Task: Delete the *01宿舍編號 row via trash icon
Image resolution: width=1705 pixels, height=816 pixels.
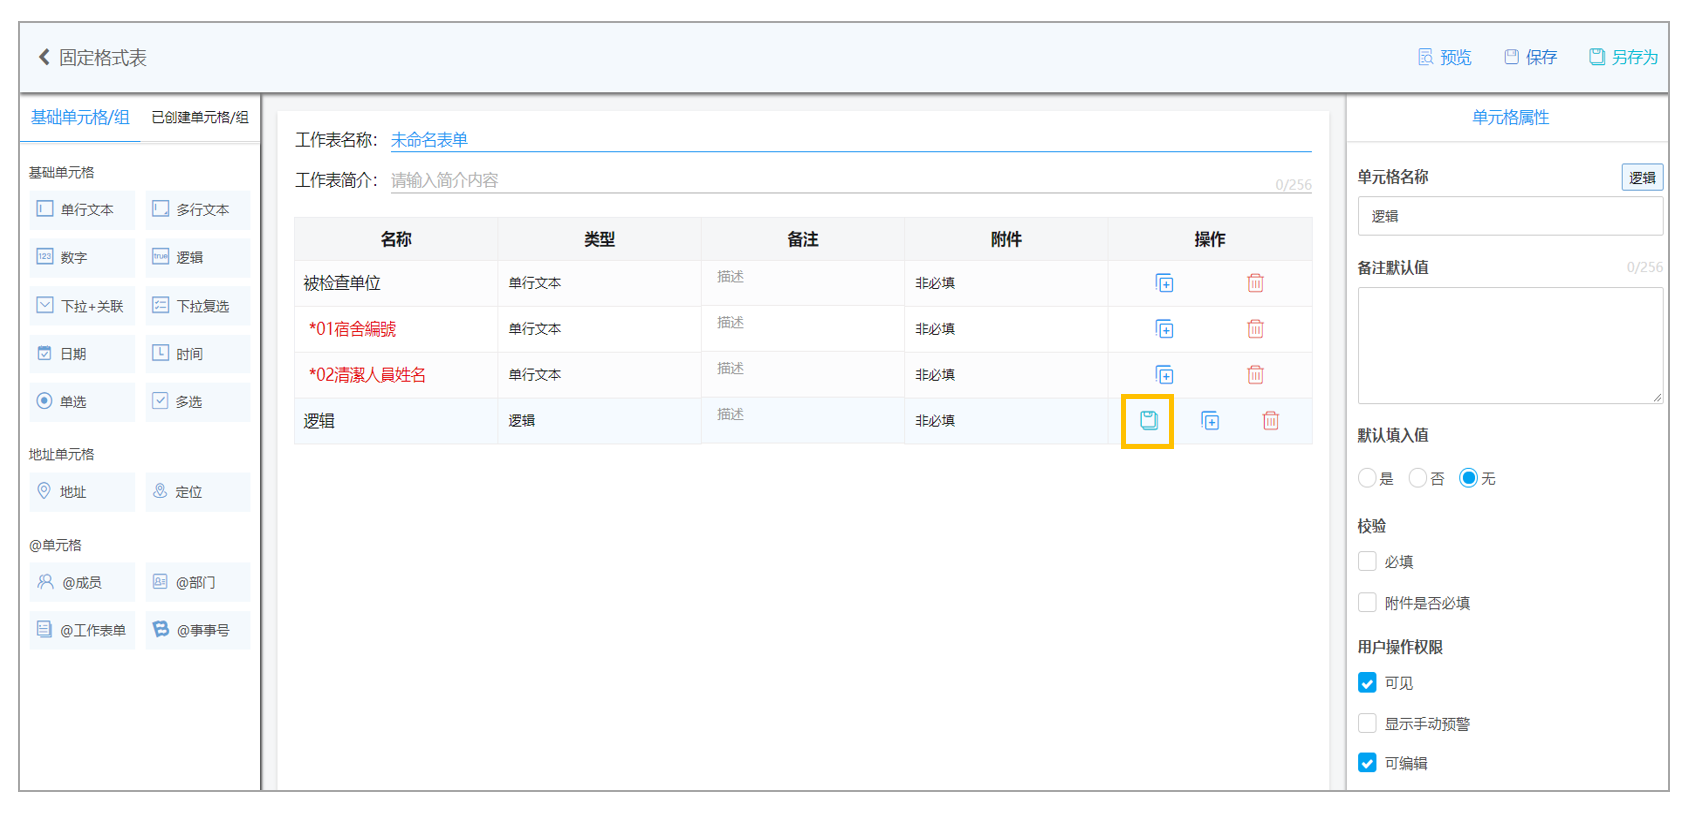Action: pos(1255,329)
